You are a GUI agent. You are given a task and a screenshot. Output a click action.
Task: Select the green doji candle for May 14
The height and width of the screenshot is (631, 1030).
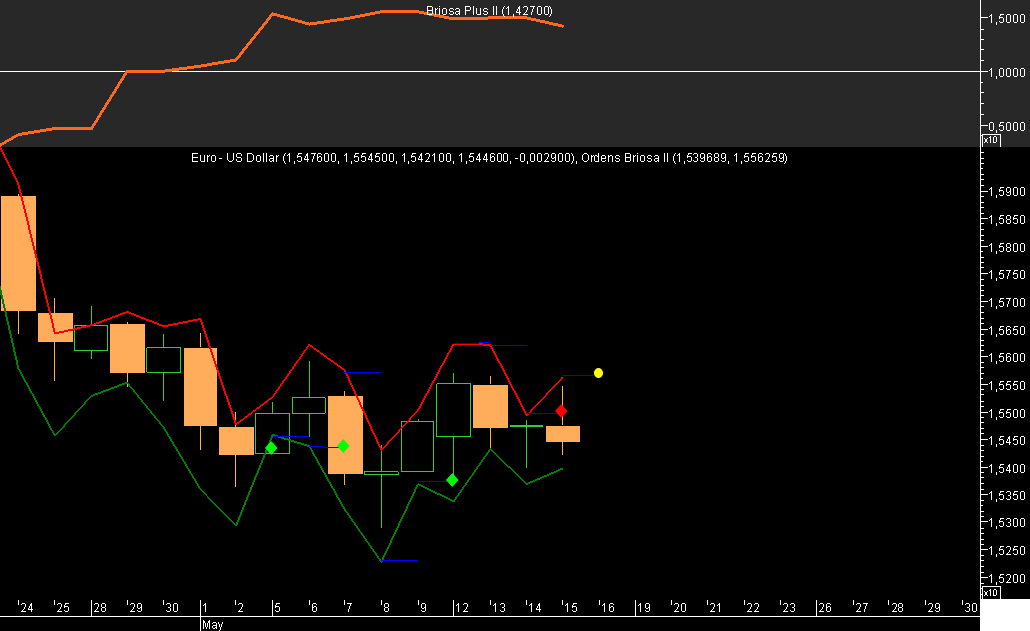point(526,426)
